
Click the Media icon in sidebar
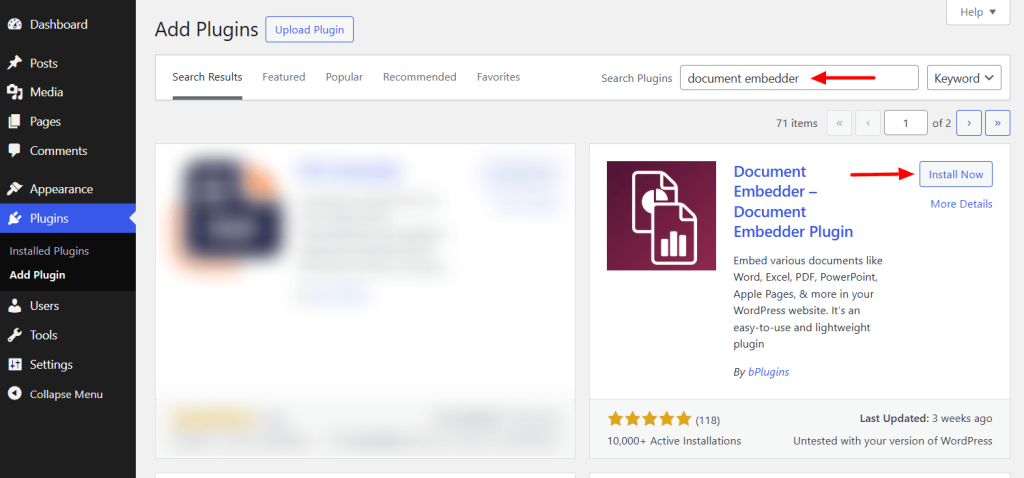14,92
